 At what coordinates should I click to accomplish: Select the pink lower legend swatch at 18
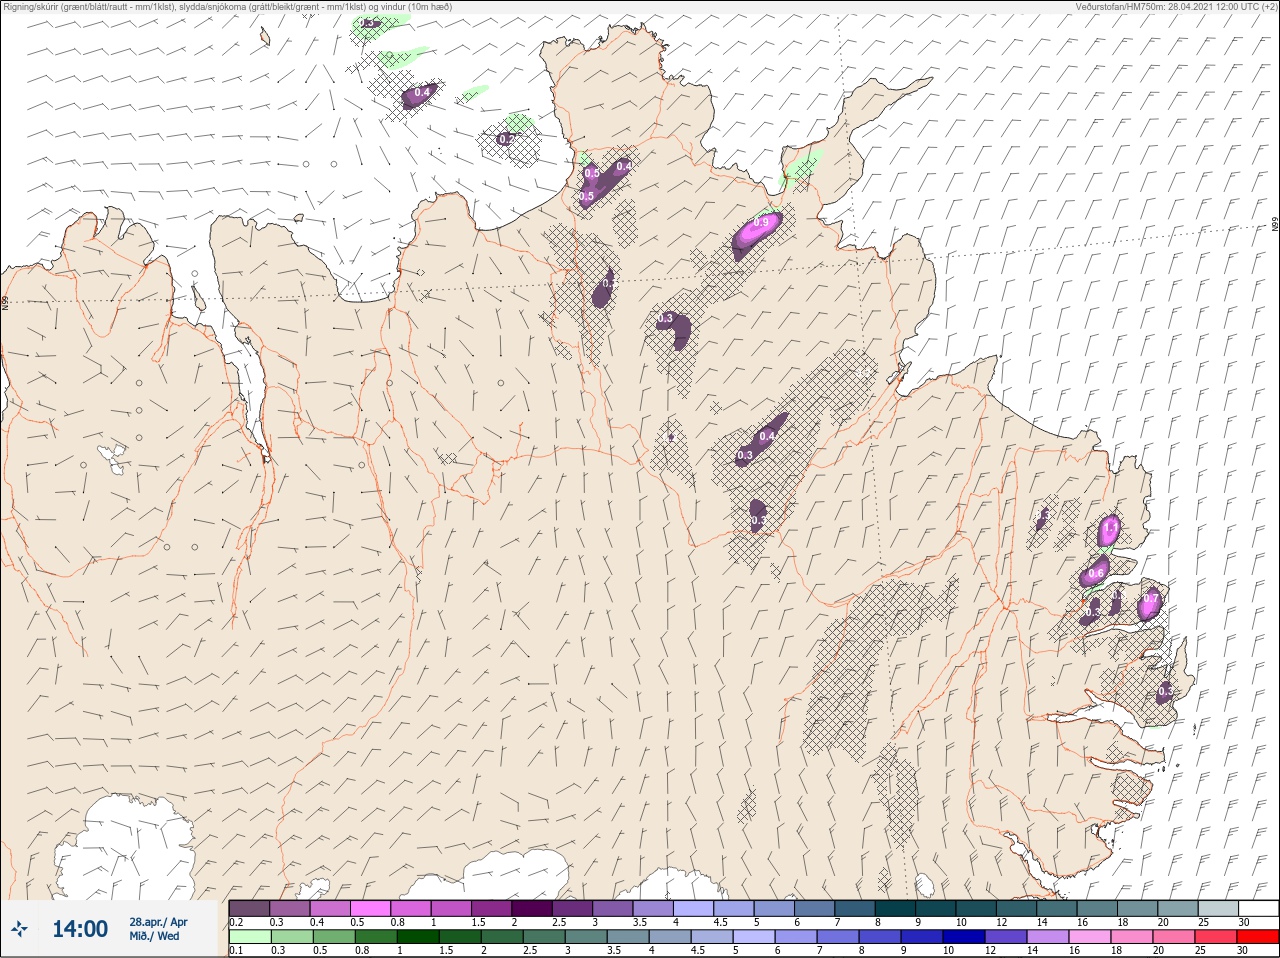click(1132, 937)
